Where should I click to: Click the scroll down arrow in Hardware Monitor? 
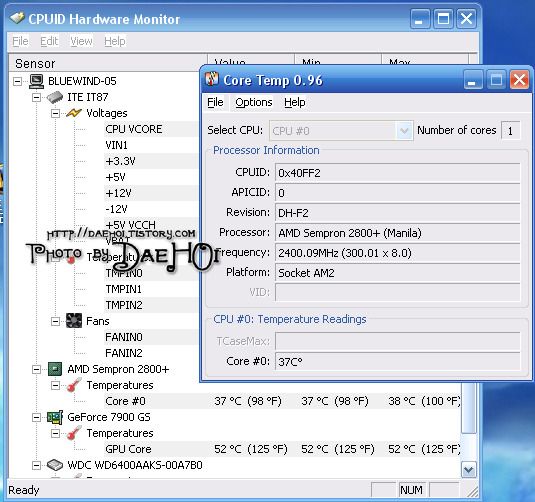pyautogui.click(x=468, y=470)
